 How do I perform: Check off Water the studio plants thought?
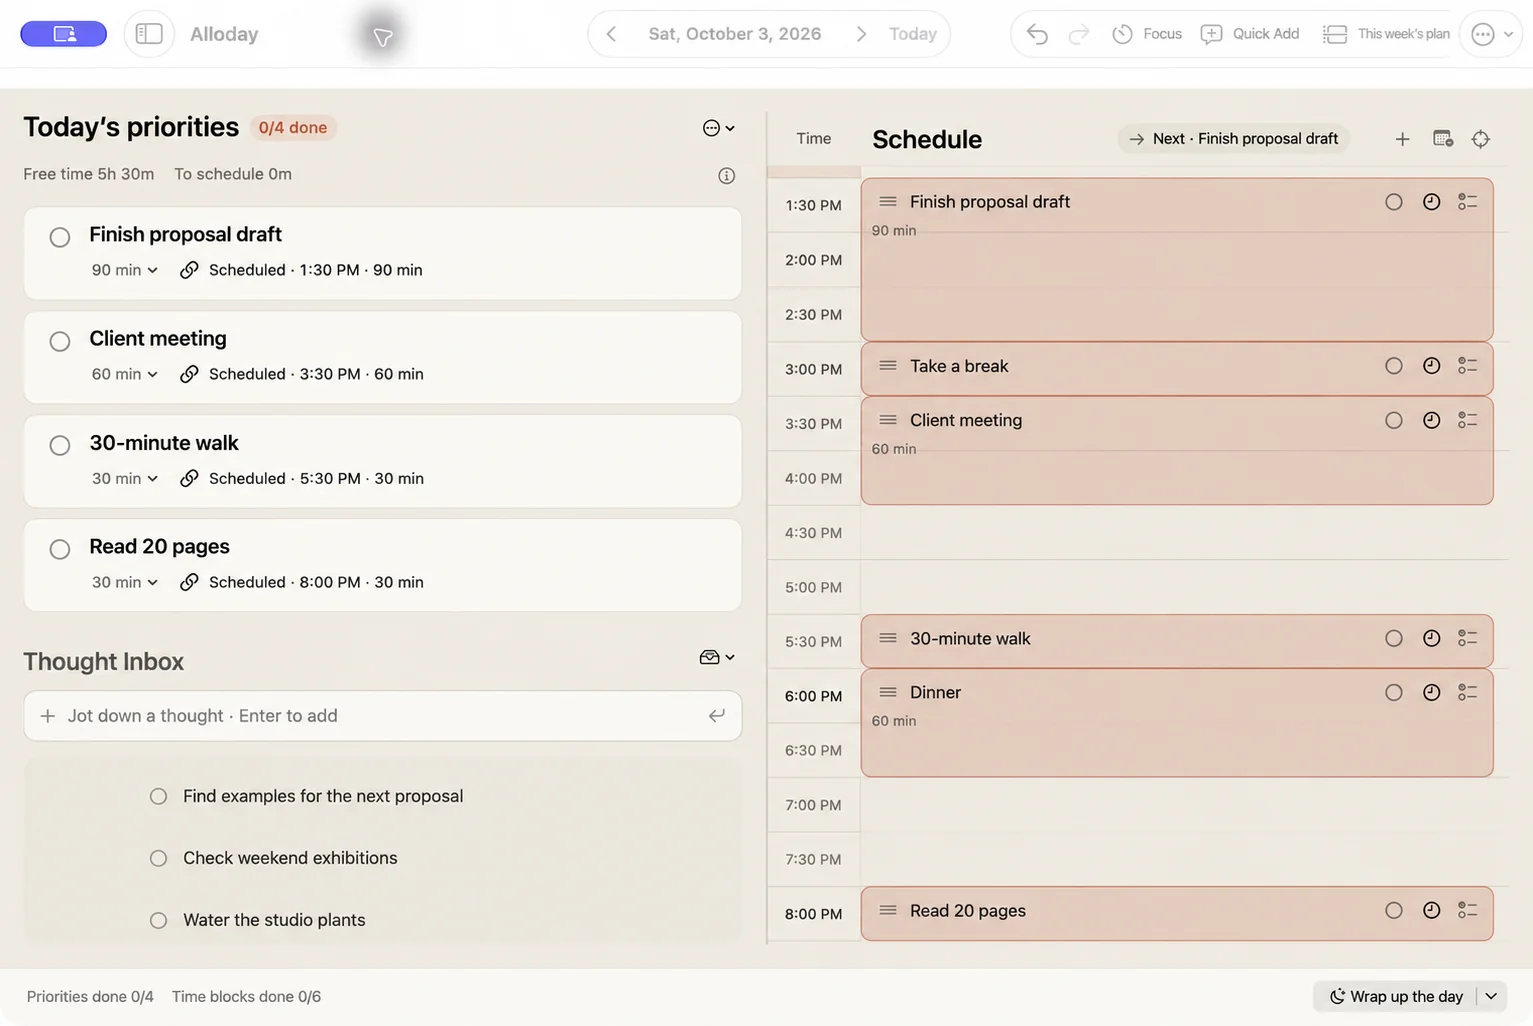coord(158,920)
